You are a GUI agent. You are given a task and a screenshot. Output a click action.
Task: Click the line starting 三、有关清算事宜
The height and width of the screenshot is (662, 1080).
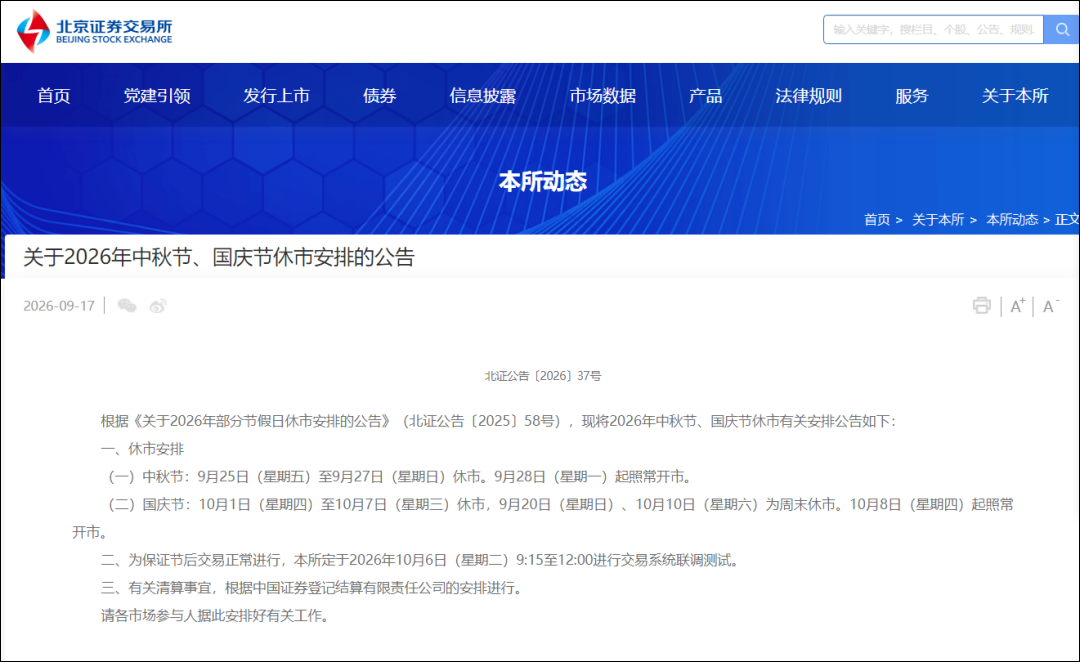312,588
